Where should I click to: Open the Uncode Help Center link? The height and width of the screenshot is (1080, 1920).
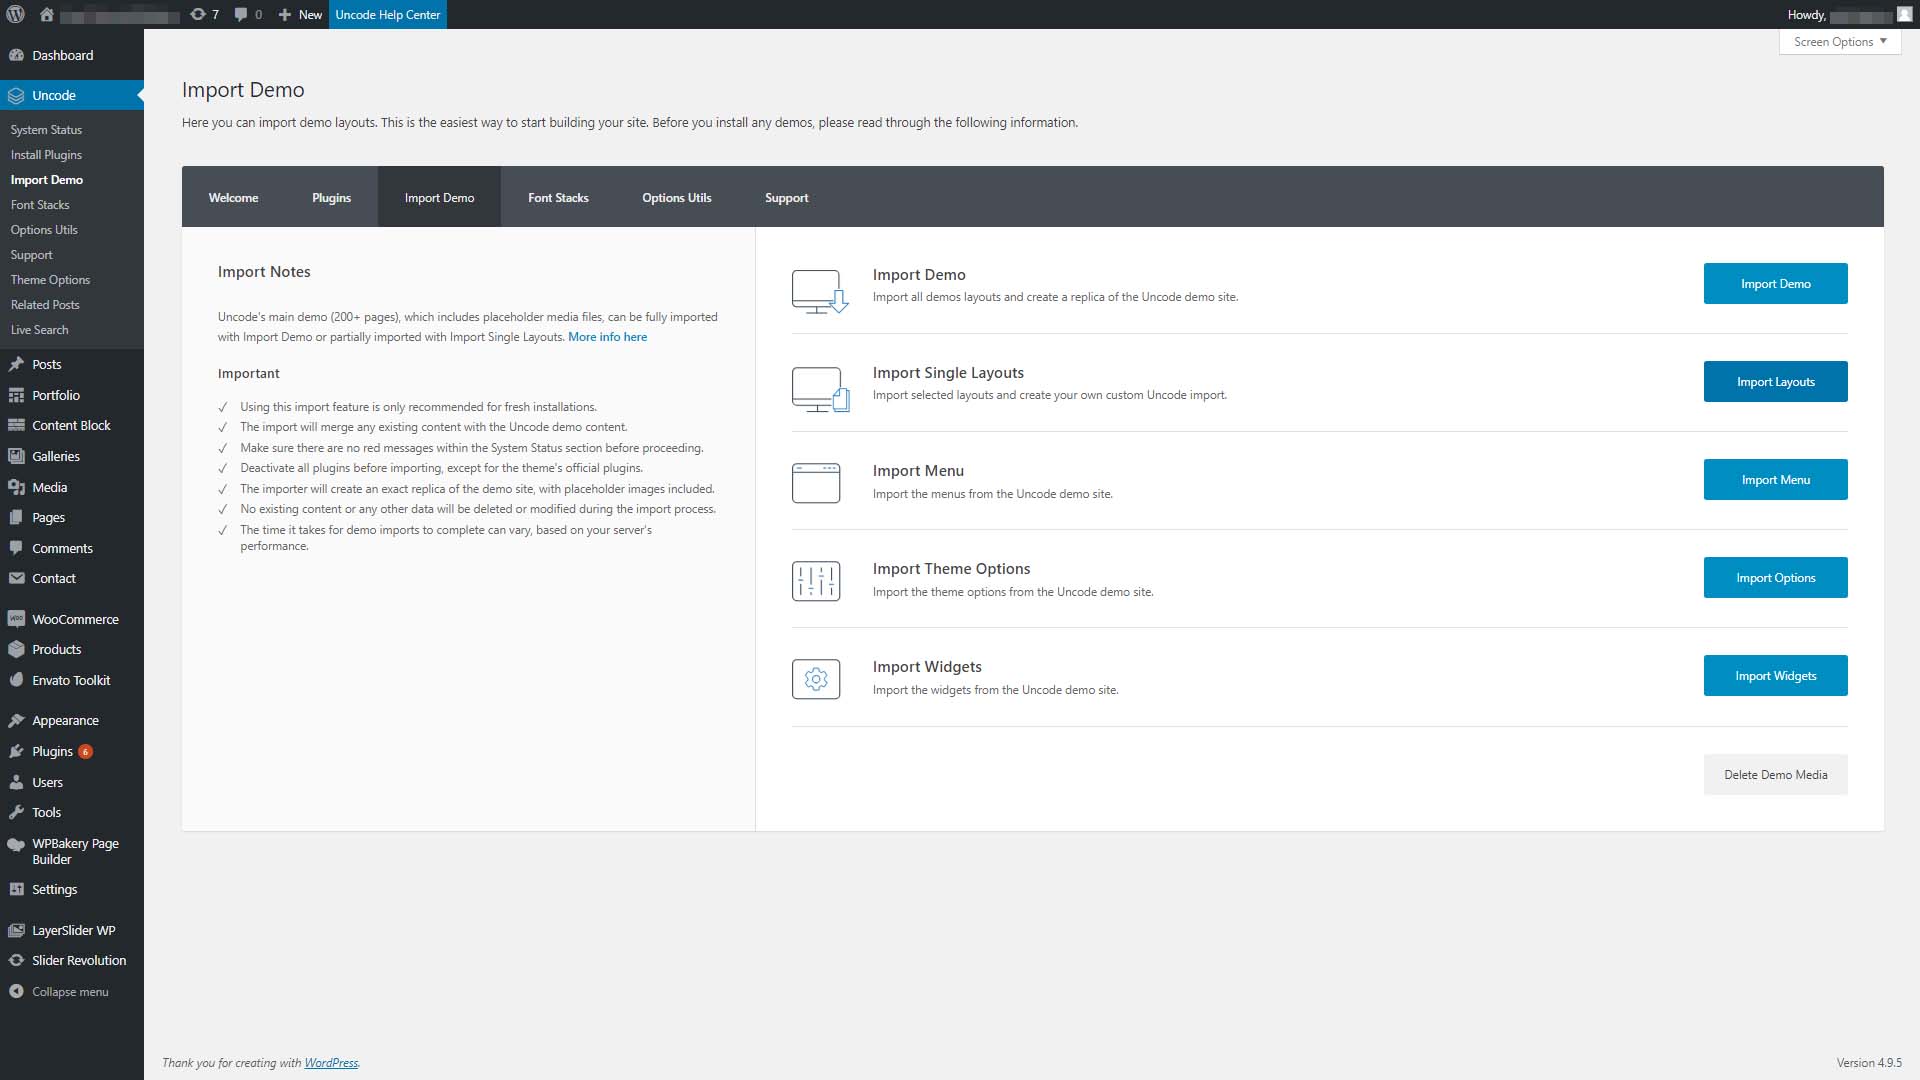[x=387, y=14]
